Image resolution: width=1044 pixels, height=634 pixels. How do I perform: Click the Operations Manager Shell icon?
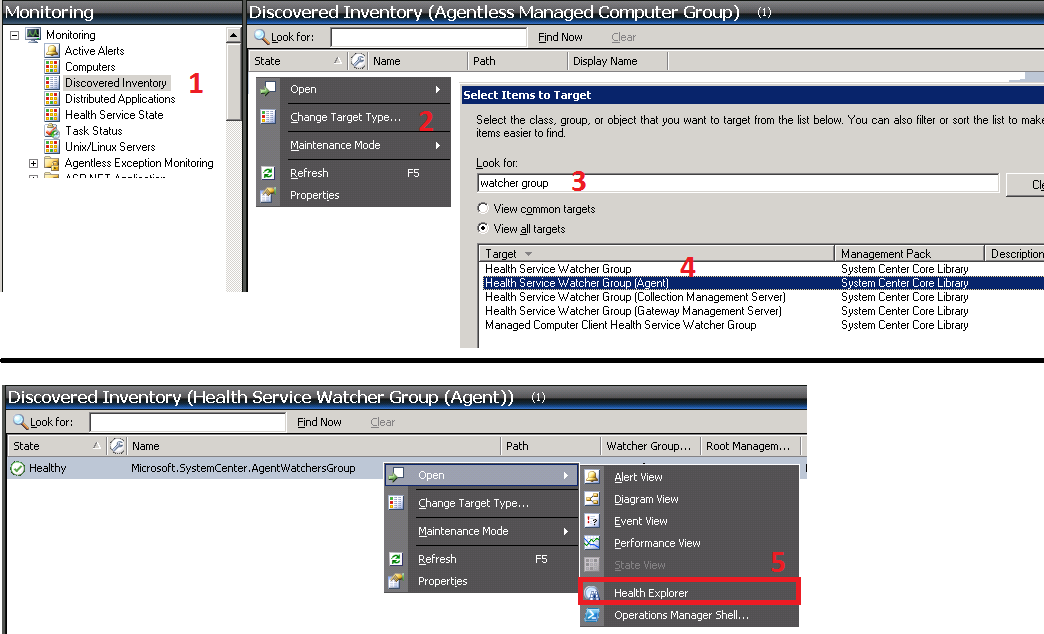592,615
